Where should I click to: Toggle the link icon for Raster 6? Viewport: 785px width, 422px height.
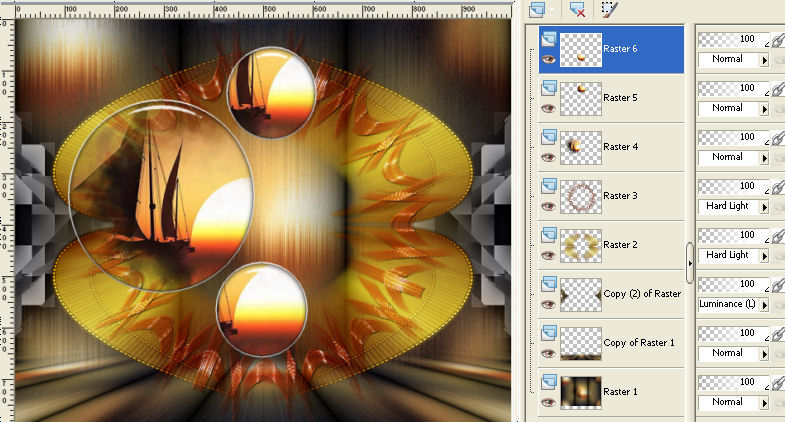tap(778, 40)
